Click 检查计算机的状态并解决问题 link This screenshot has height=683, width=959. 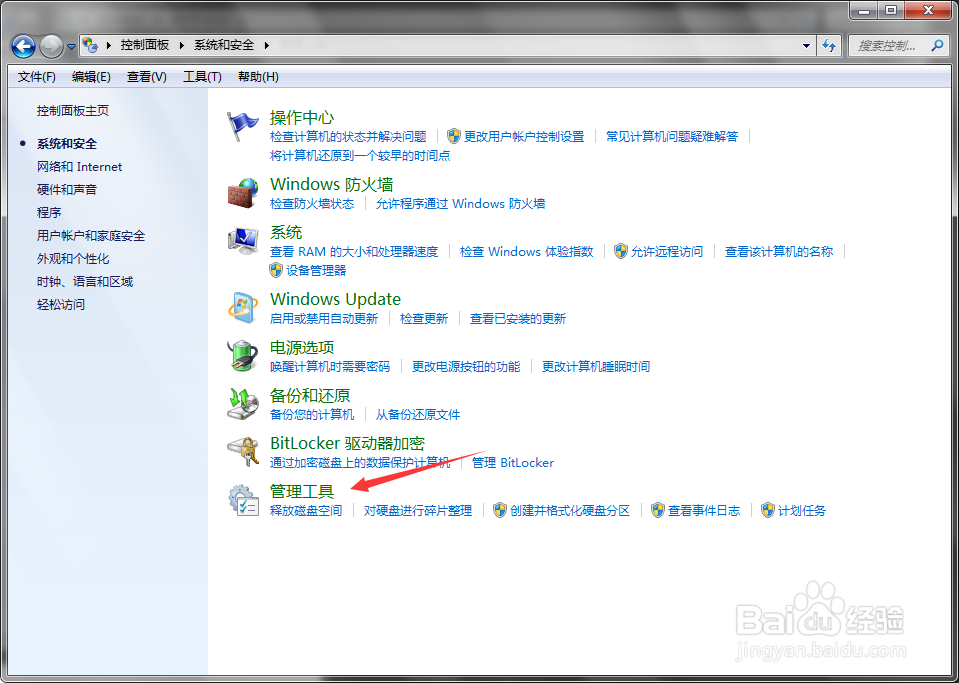pyautogui.click(x=348, y=136)
